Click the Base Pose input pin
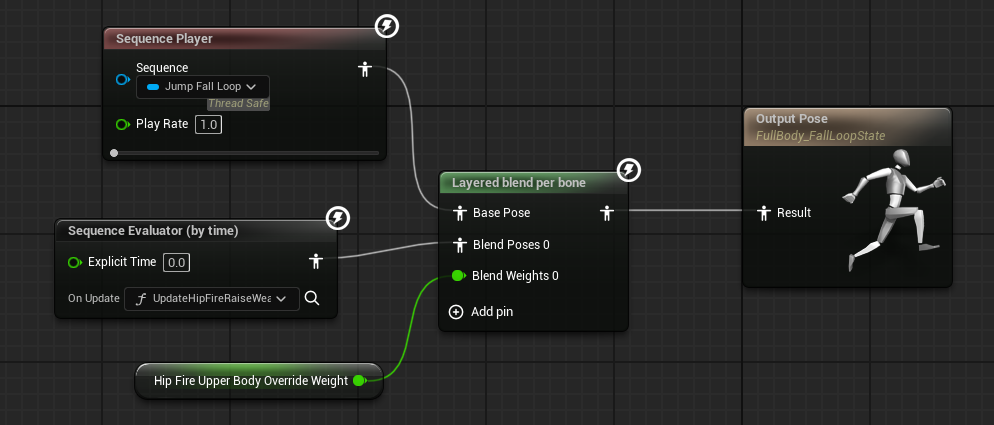This screenshot has height=425, width=994. 460,213
